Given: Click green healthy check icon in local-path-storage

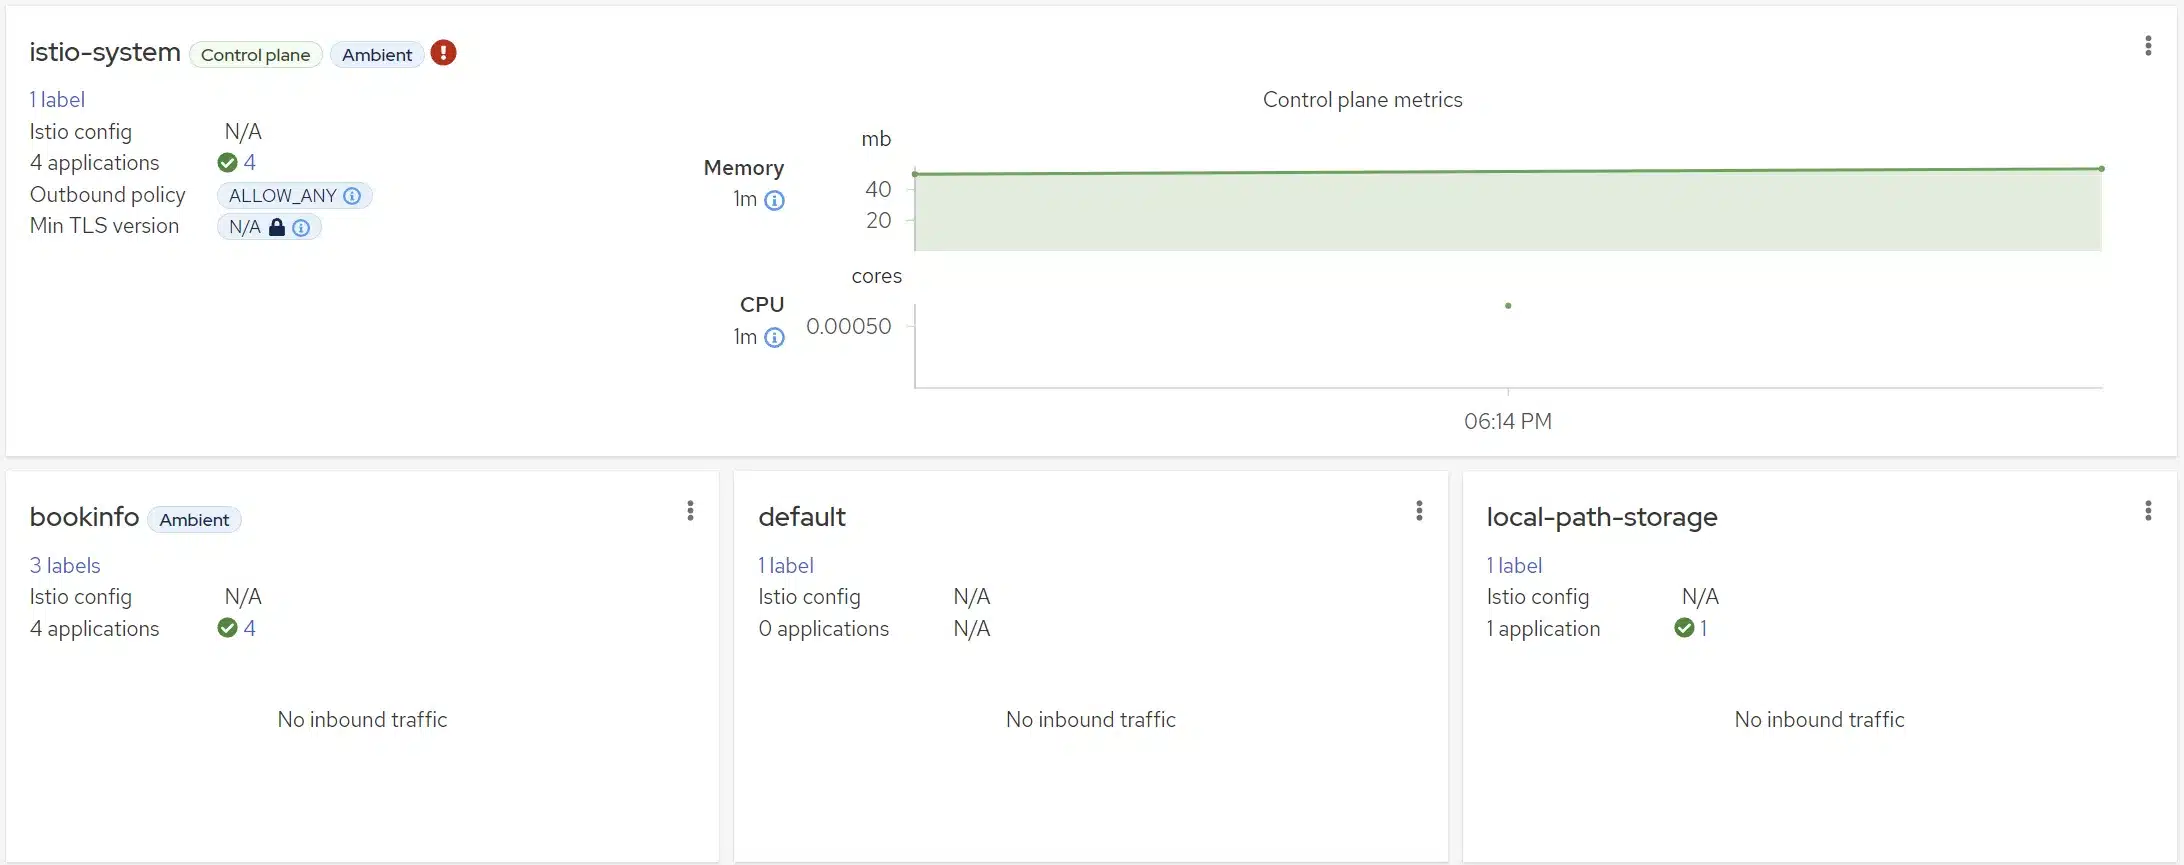Looking at the screenshot, I should coord(1684,628).
